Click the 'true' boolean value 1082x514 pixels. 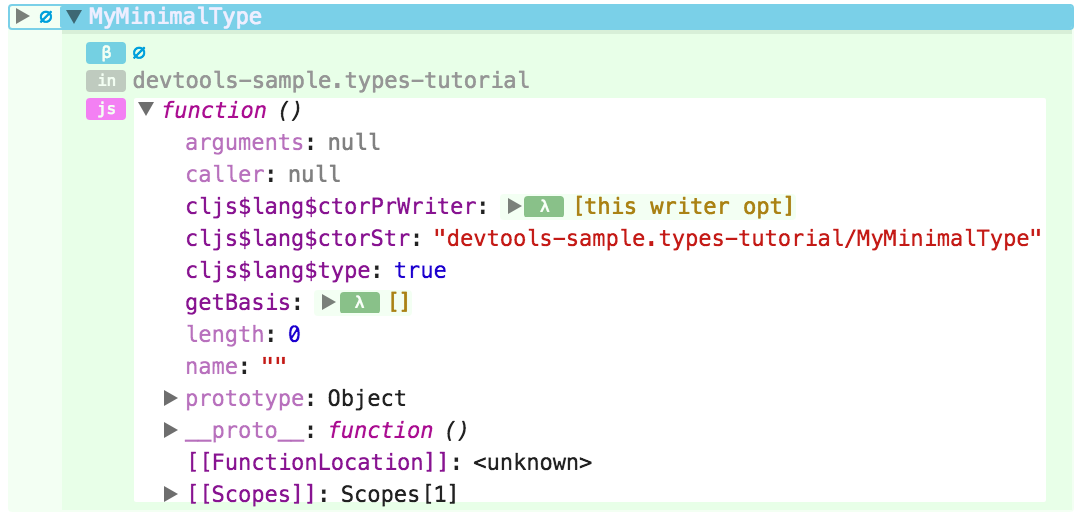point(420,270)
